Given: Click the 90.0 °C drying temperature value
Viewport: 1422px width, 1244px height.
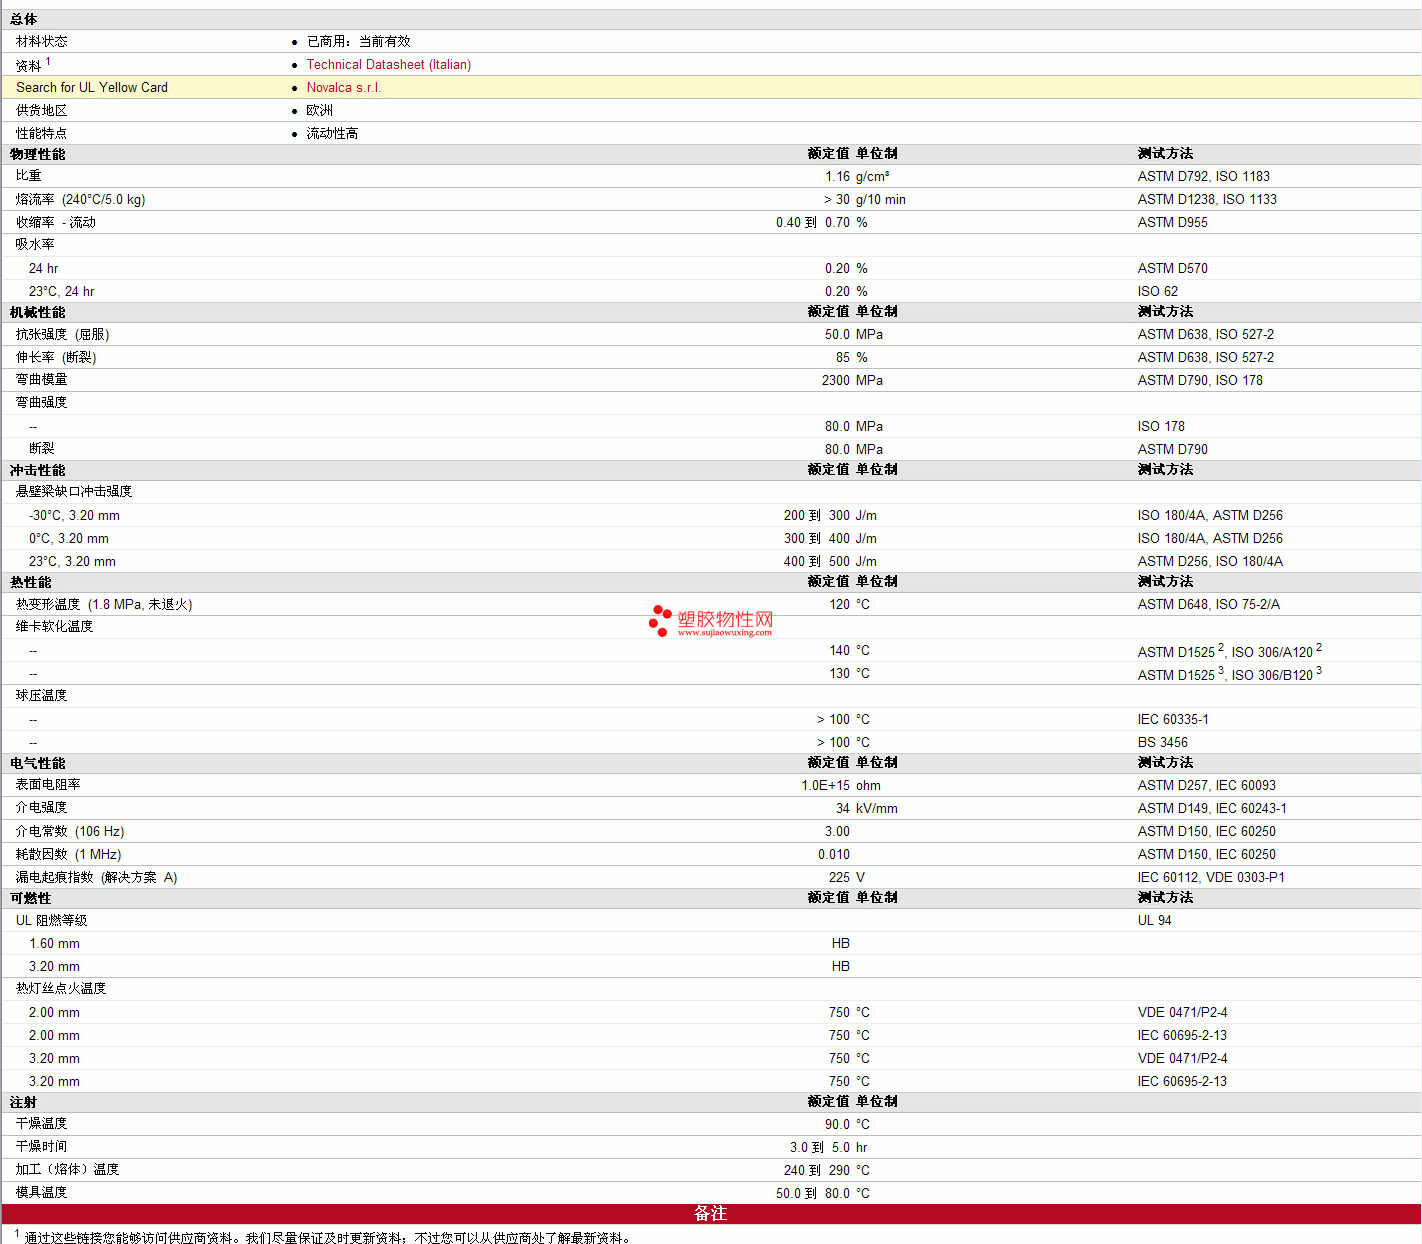Looking at the screenshot, I should [x=847, y=1125].
